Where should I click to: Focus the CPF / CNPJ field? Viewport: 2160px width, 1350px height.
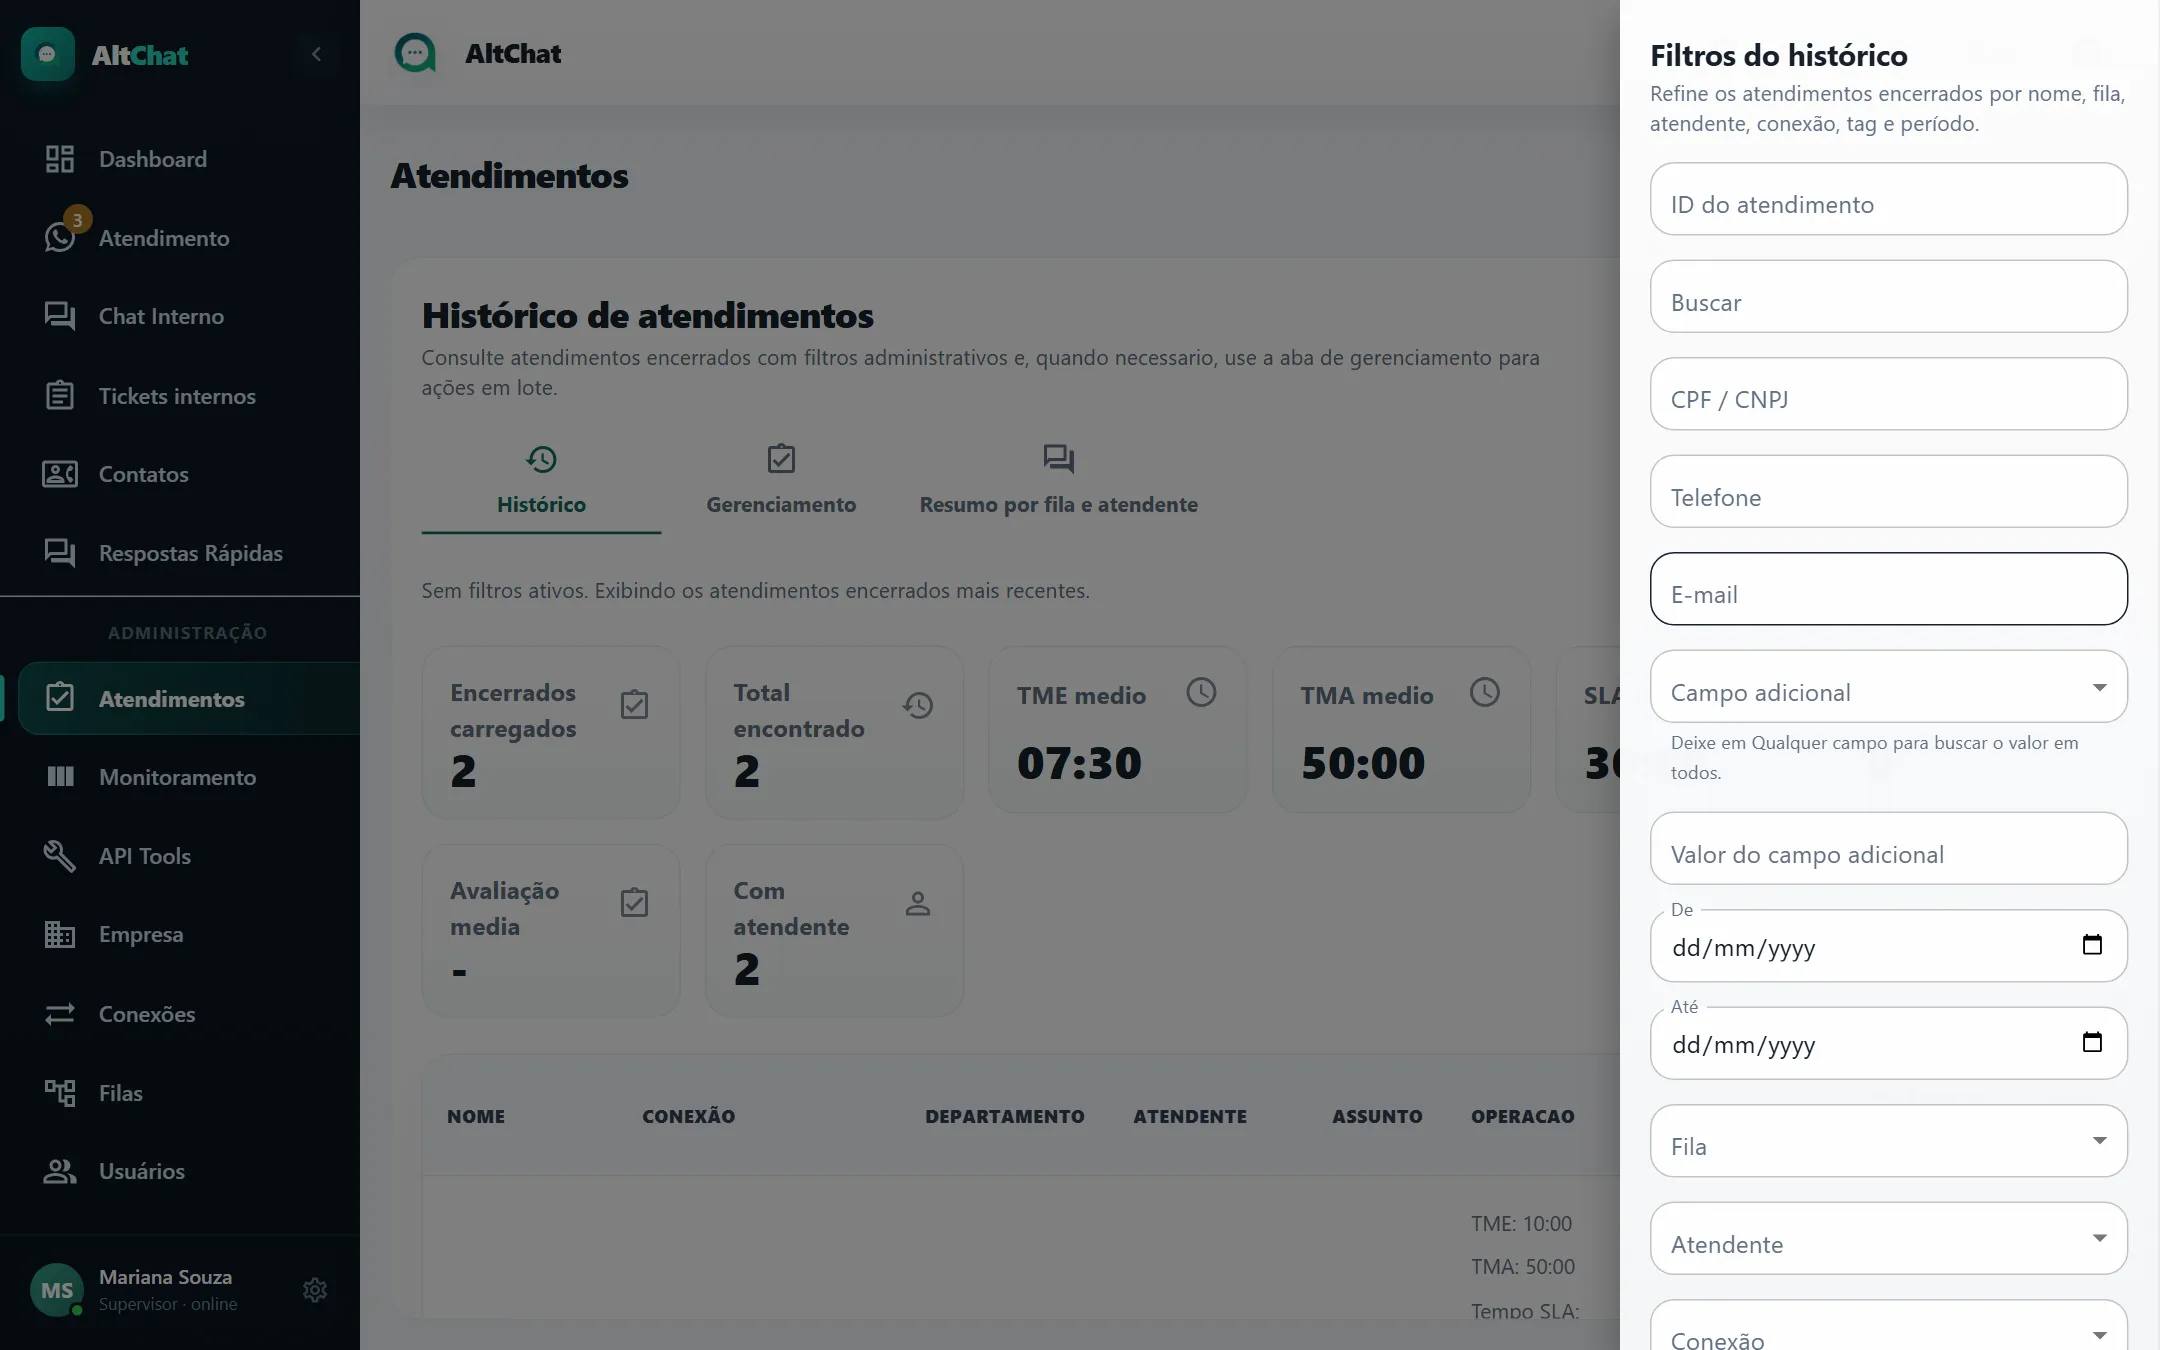[x=1888, y=394]
